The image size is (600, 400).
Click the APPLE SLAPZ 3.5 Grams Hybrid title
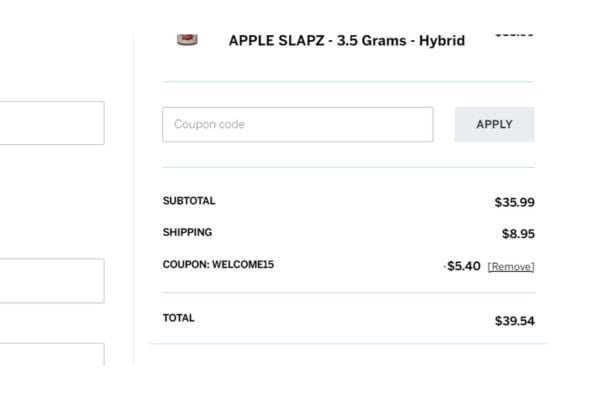(347, 41)
